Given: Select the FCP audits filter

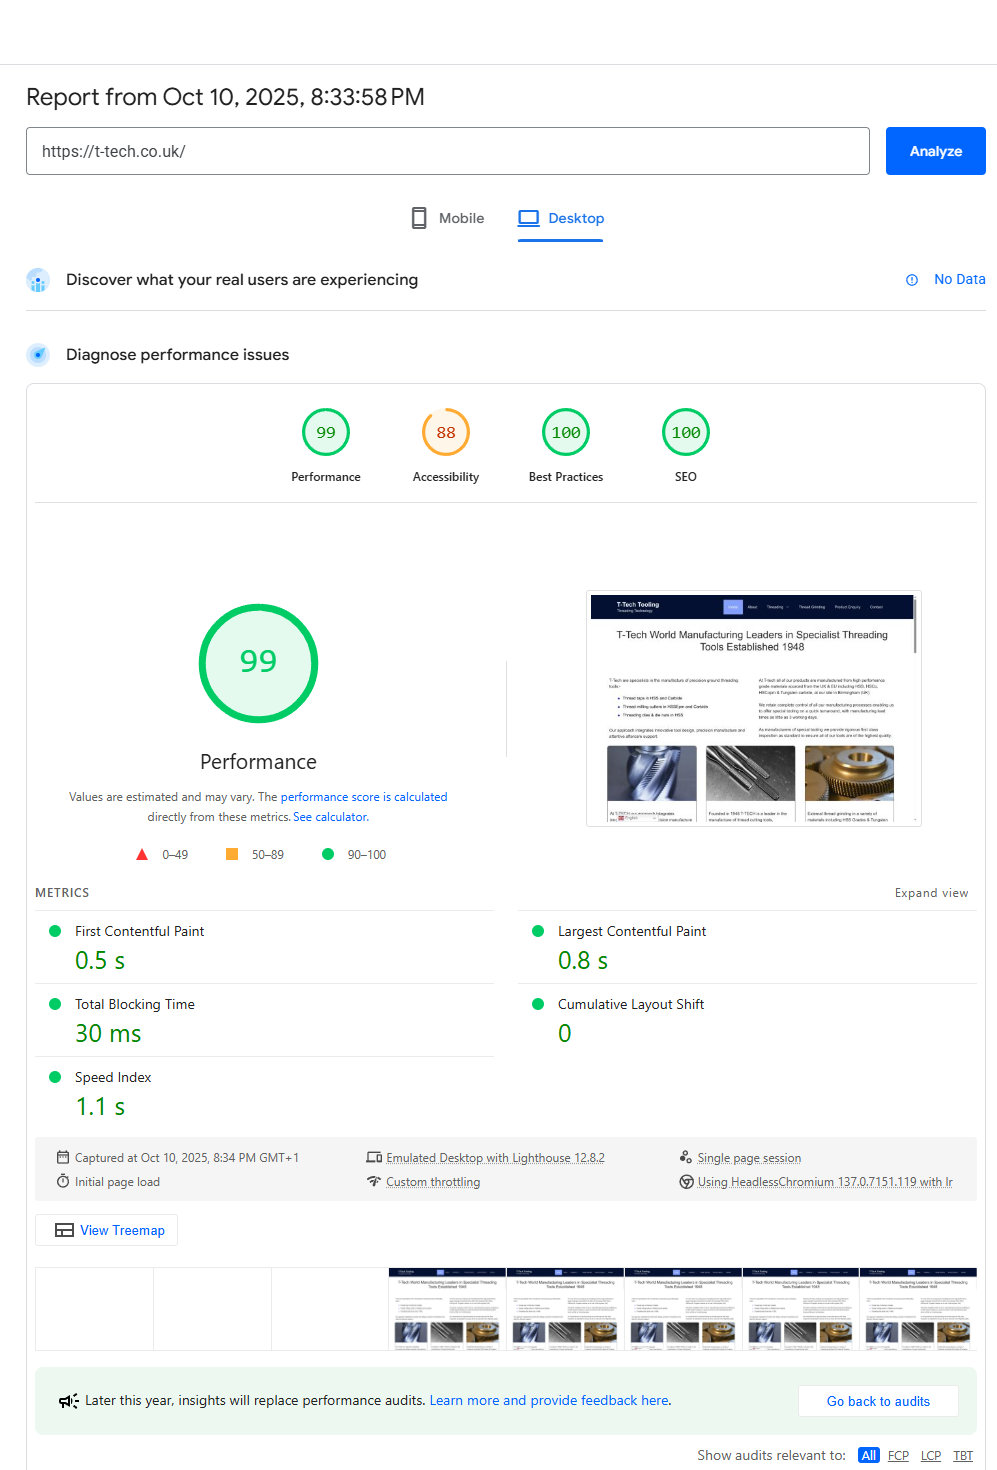Looking at the screenshot, I should click(898, 1455).
